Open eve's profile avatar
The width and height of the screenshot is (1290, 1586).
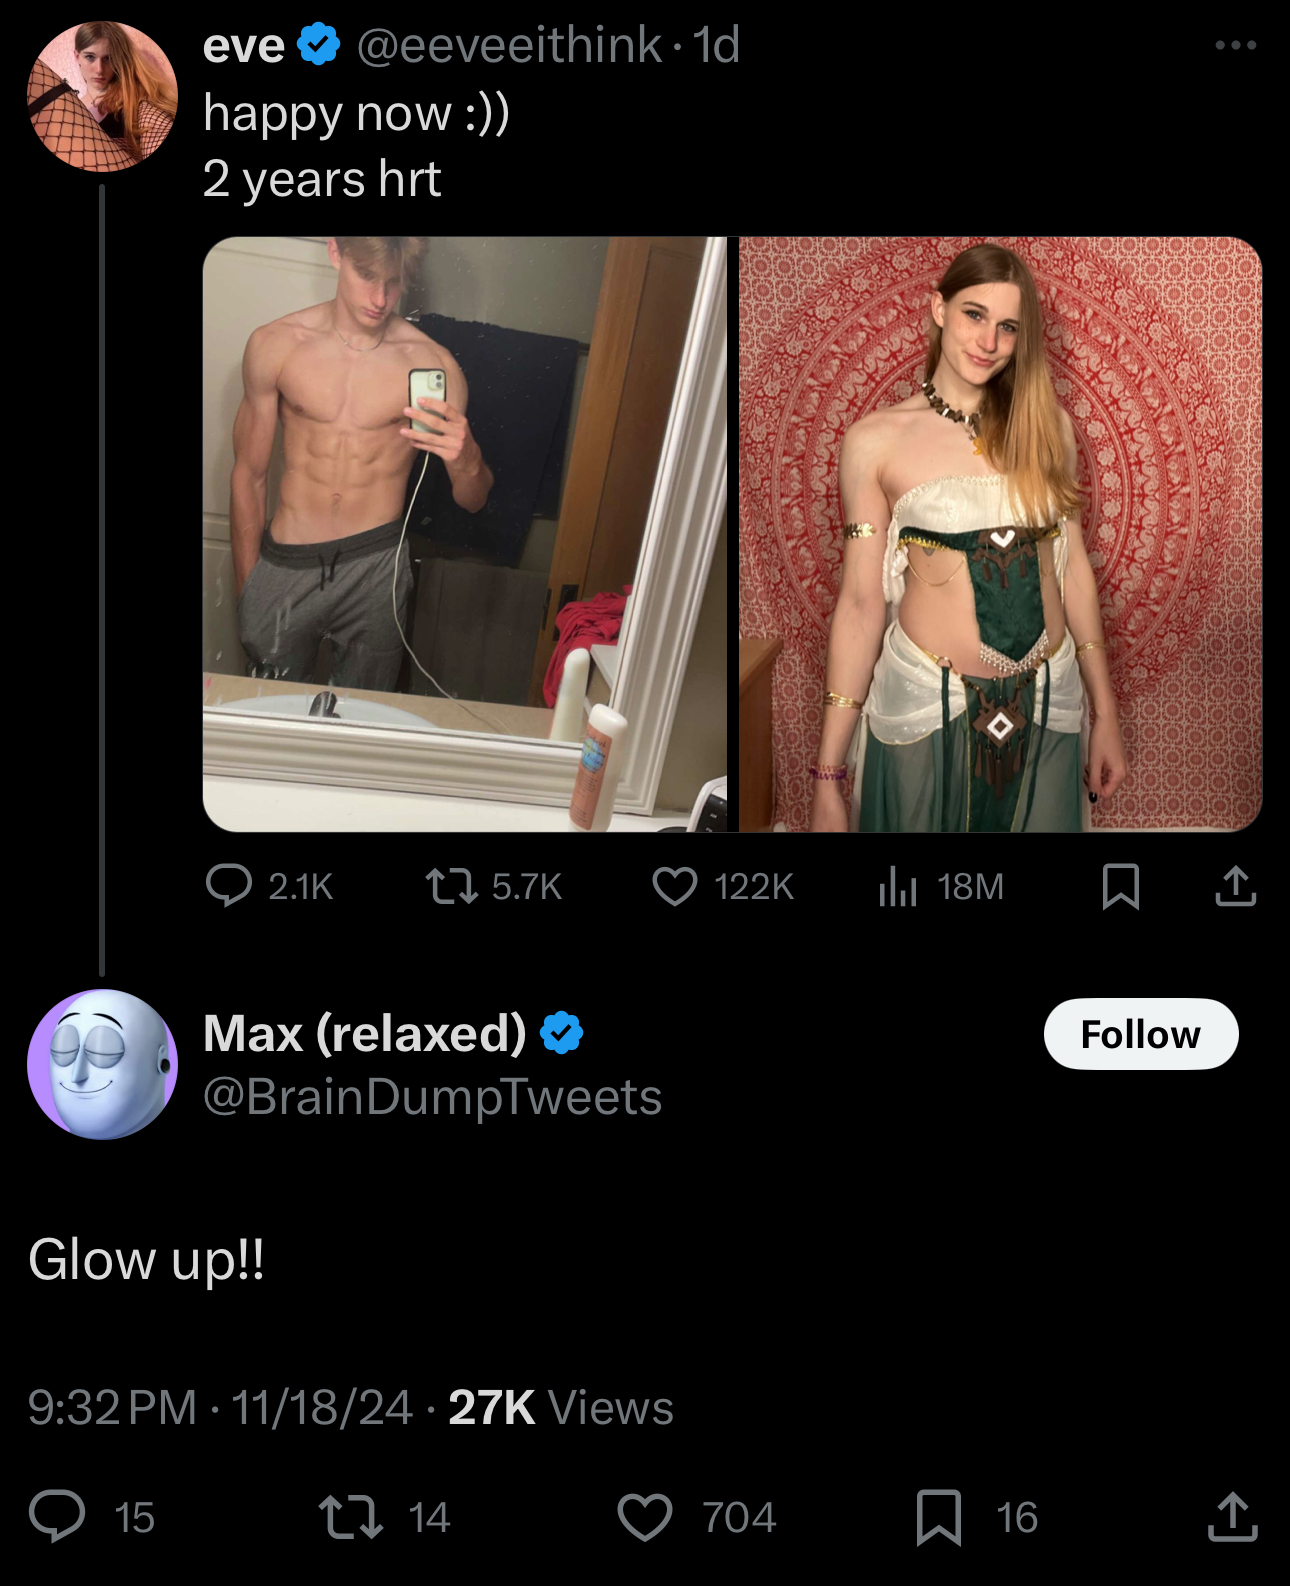[x=102, y=97]
